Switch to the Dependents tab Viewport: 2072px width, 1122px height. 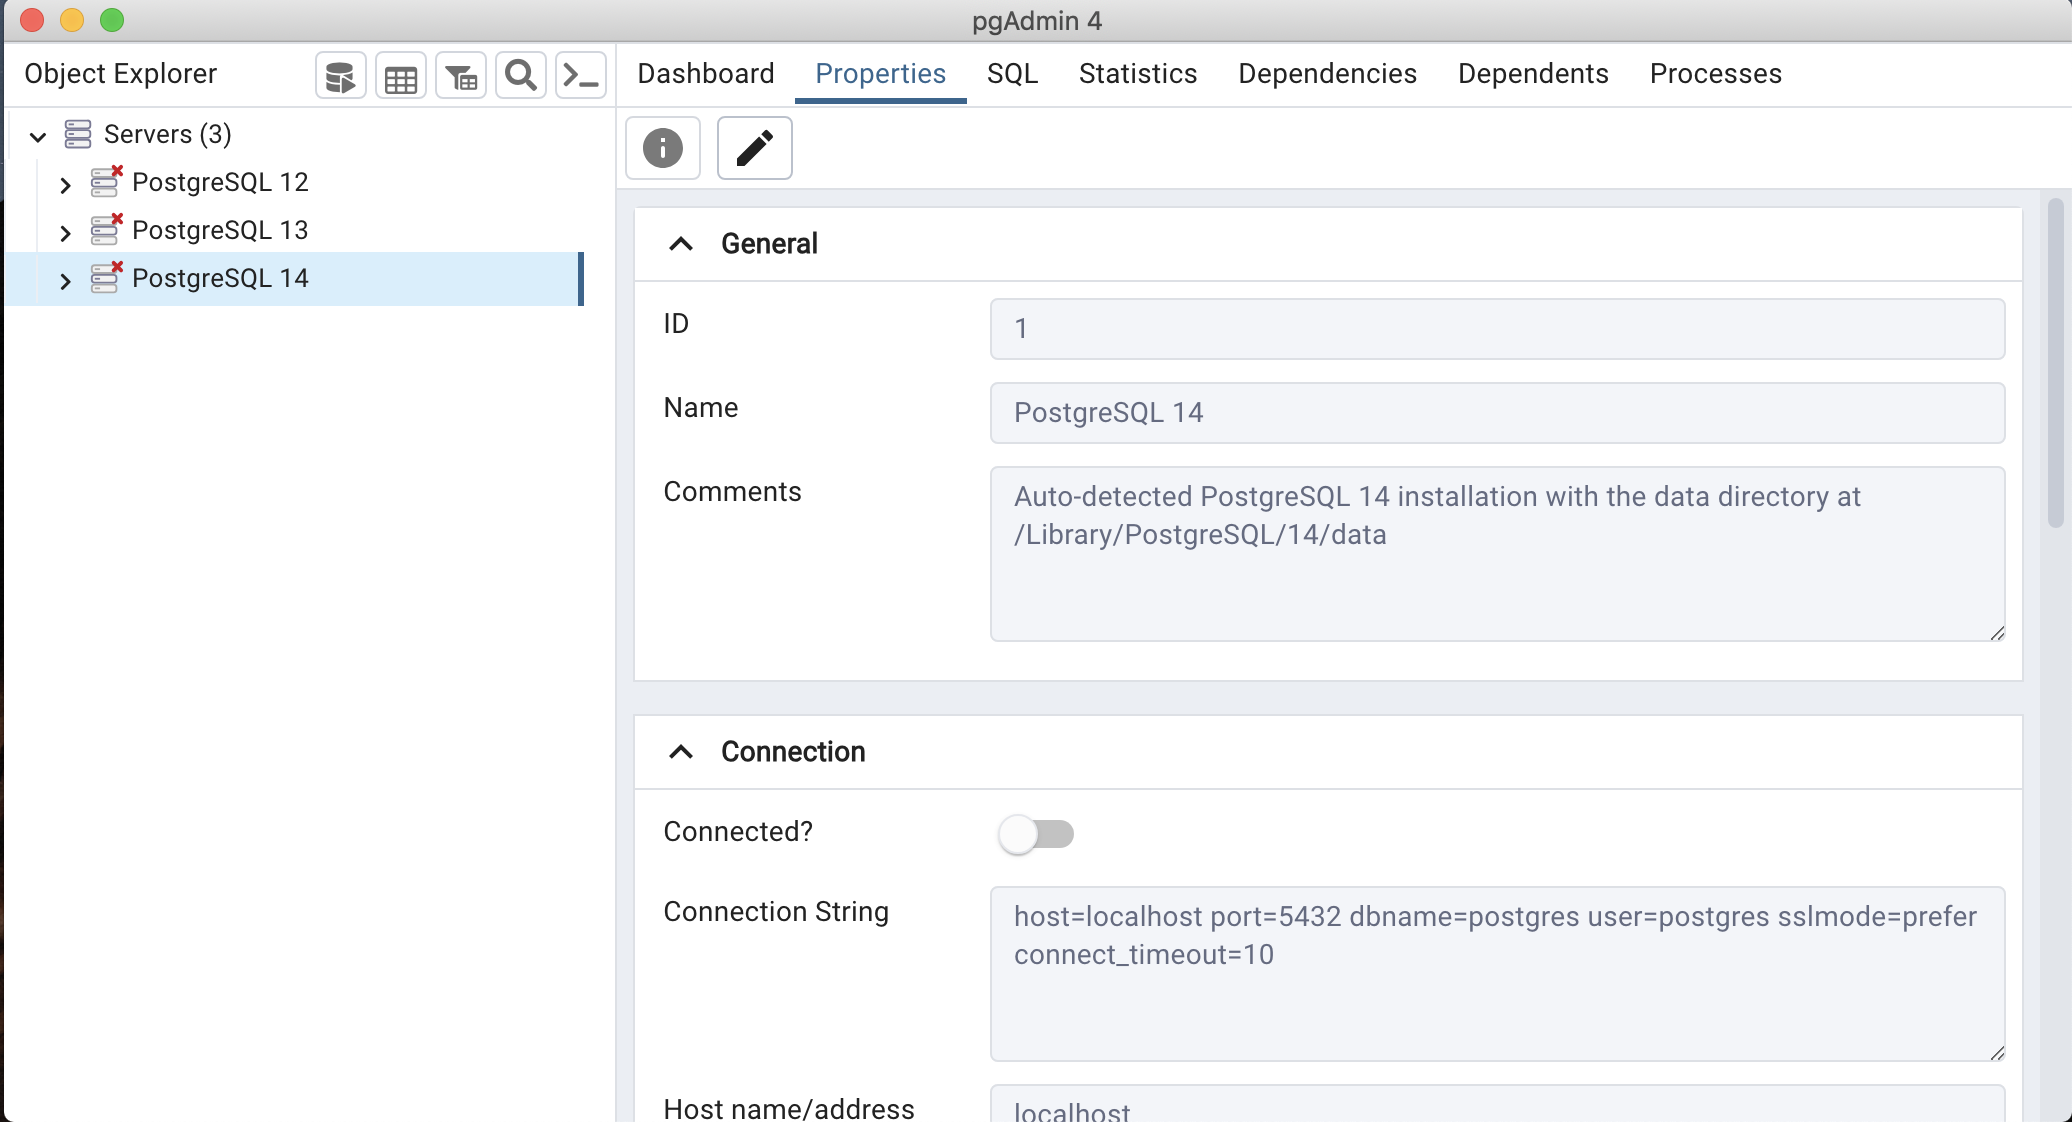pos(1533,74)
